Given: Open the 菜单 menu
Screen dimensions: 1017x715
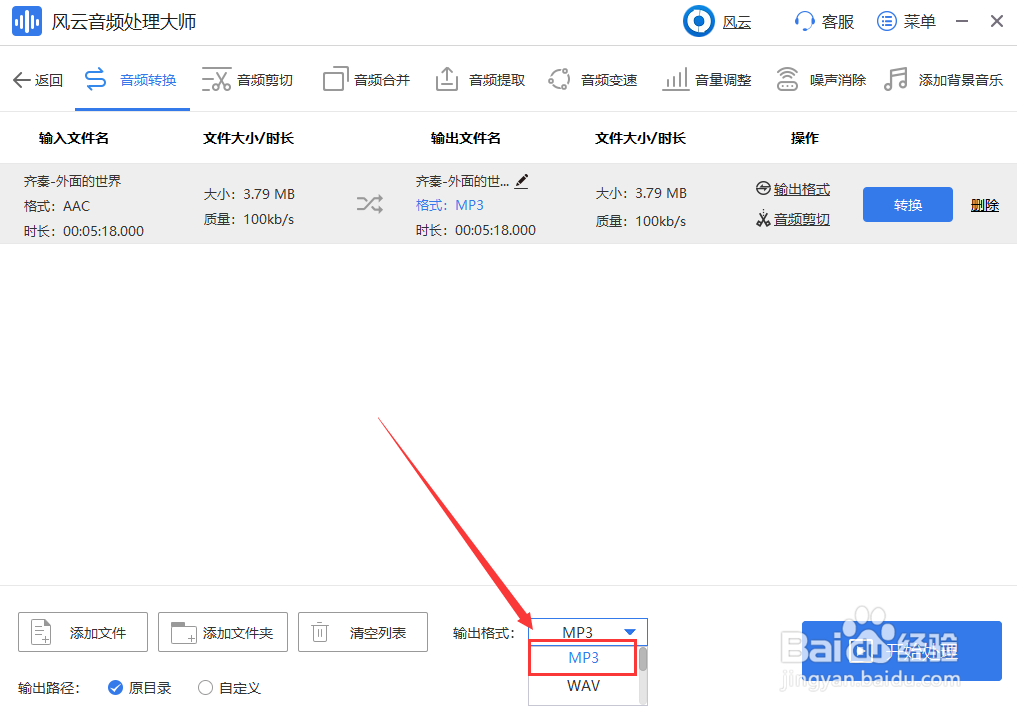Looking at the screenshot, I should point(906,21).
